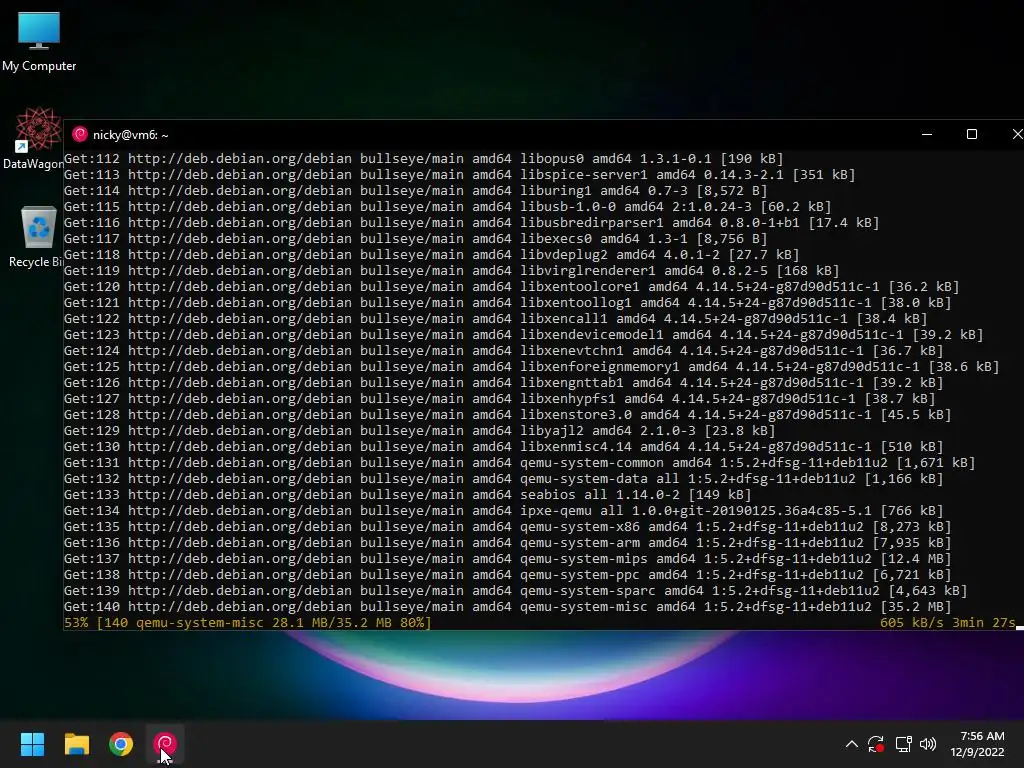Click the 53% download progress status text
1024x768 pixels.
click(x=248, y=622)
